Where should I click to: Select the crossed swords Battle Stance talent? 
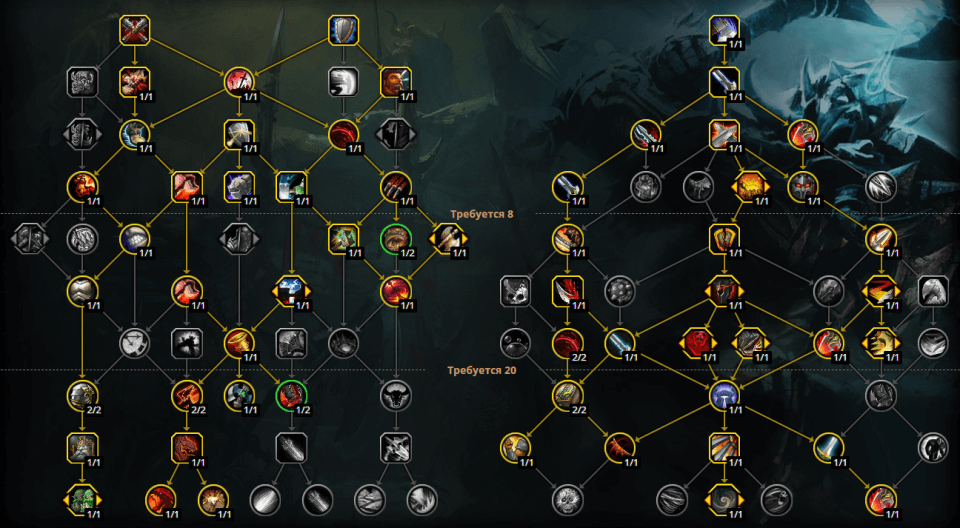135,30
